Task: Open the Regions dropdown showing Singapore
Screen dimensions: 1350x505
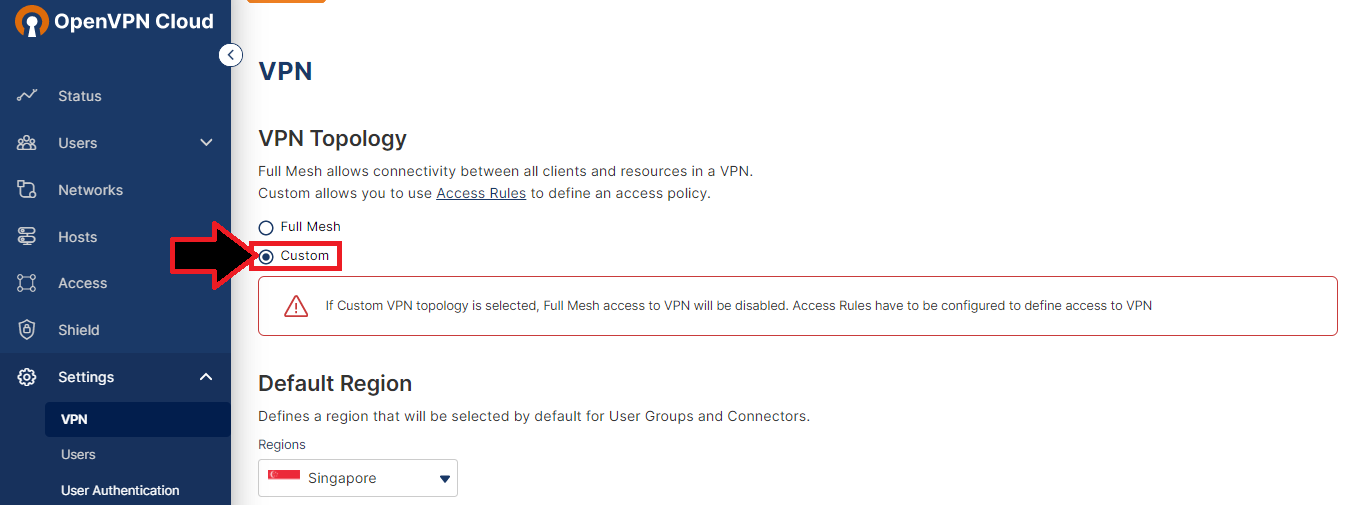Action: click(358, 478)
